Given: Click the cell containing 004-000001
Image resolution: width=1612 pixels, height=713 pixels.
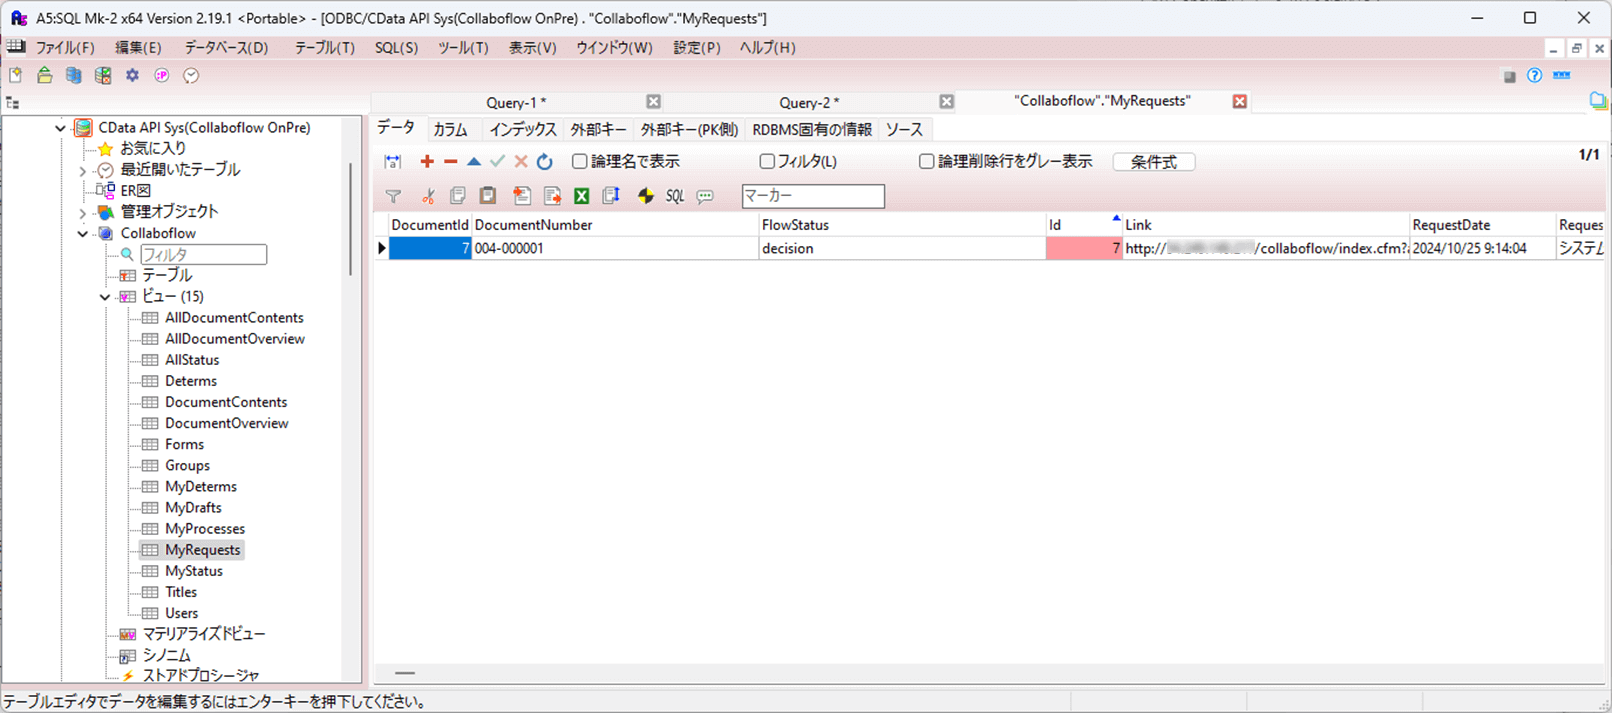Looking at the screenshot, I should [615, 249].
